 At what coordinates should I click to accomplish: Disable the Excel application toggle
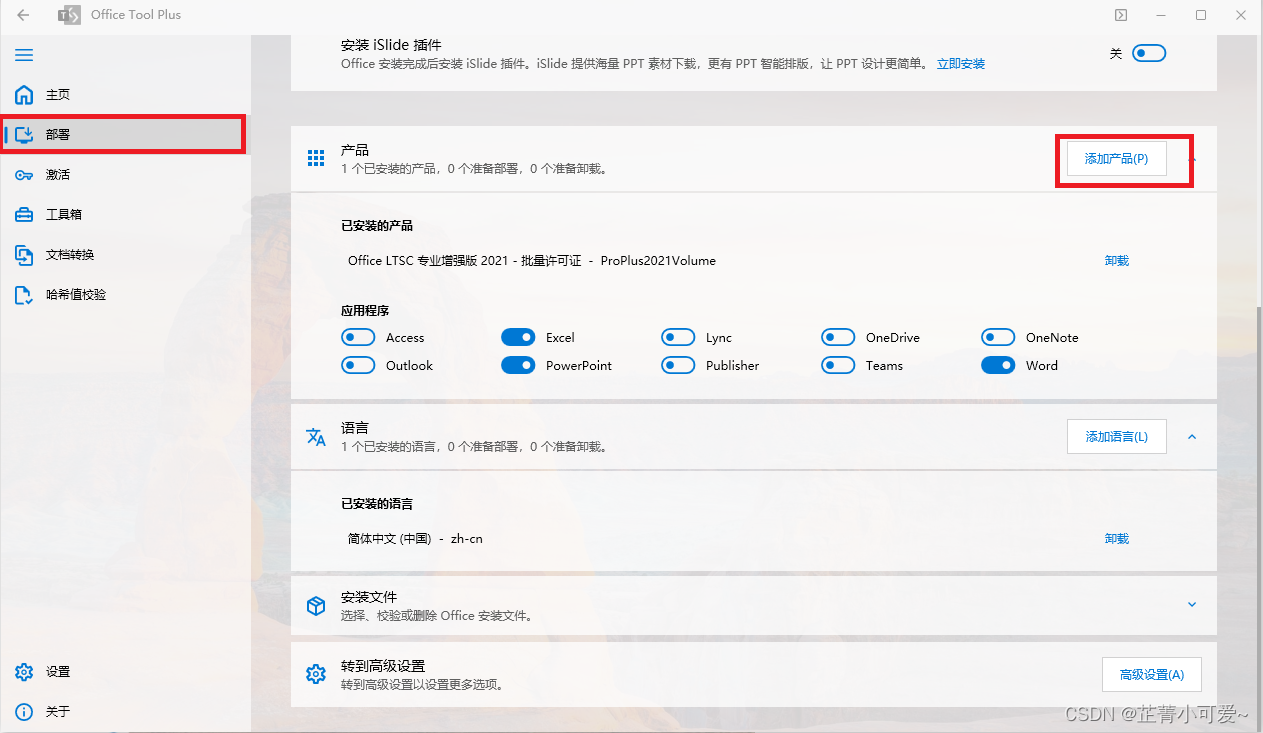coord(518,338)
